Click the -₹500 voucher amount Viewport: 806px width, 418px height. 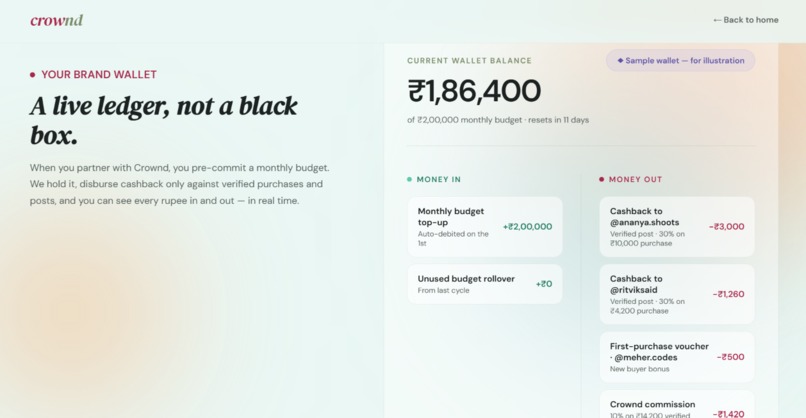tap(730, 357)
